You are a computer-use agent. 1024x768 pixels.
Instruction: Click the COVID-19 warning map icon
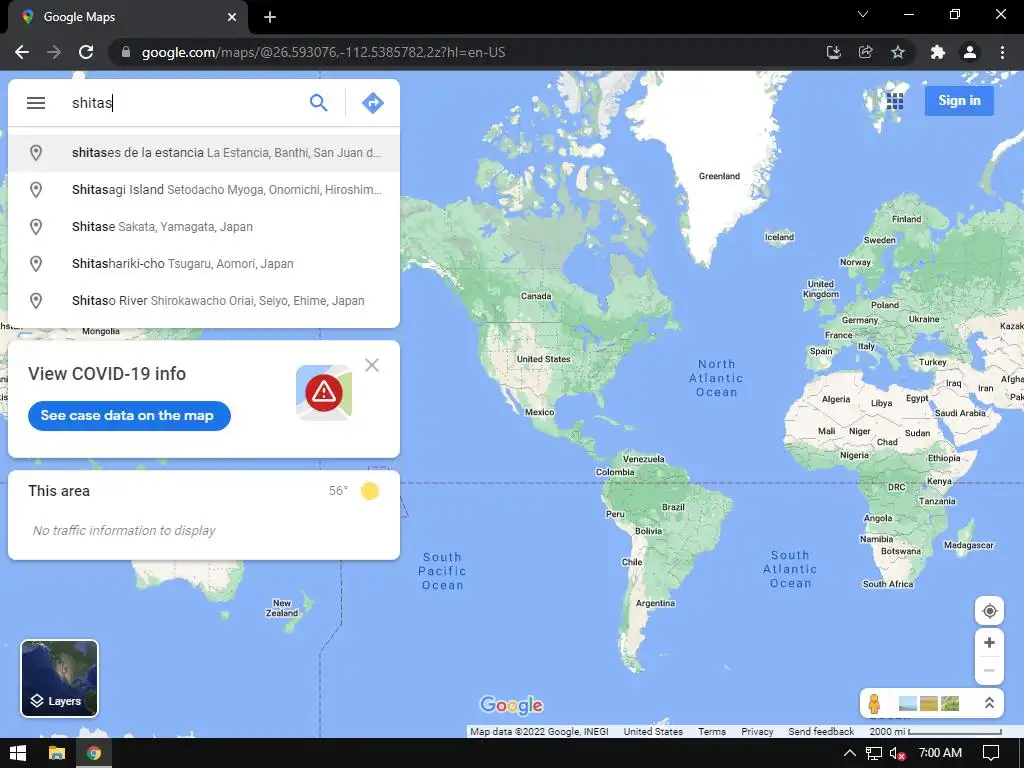[324, 392]
